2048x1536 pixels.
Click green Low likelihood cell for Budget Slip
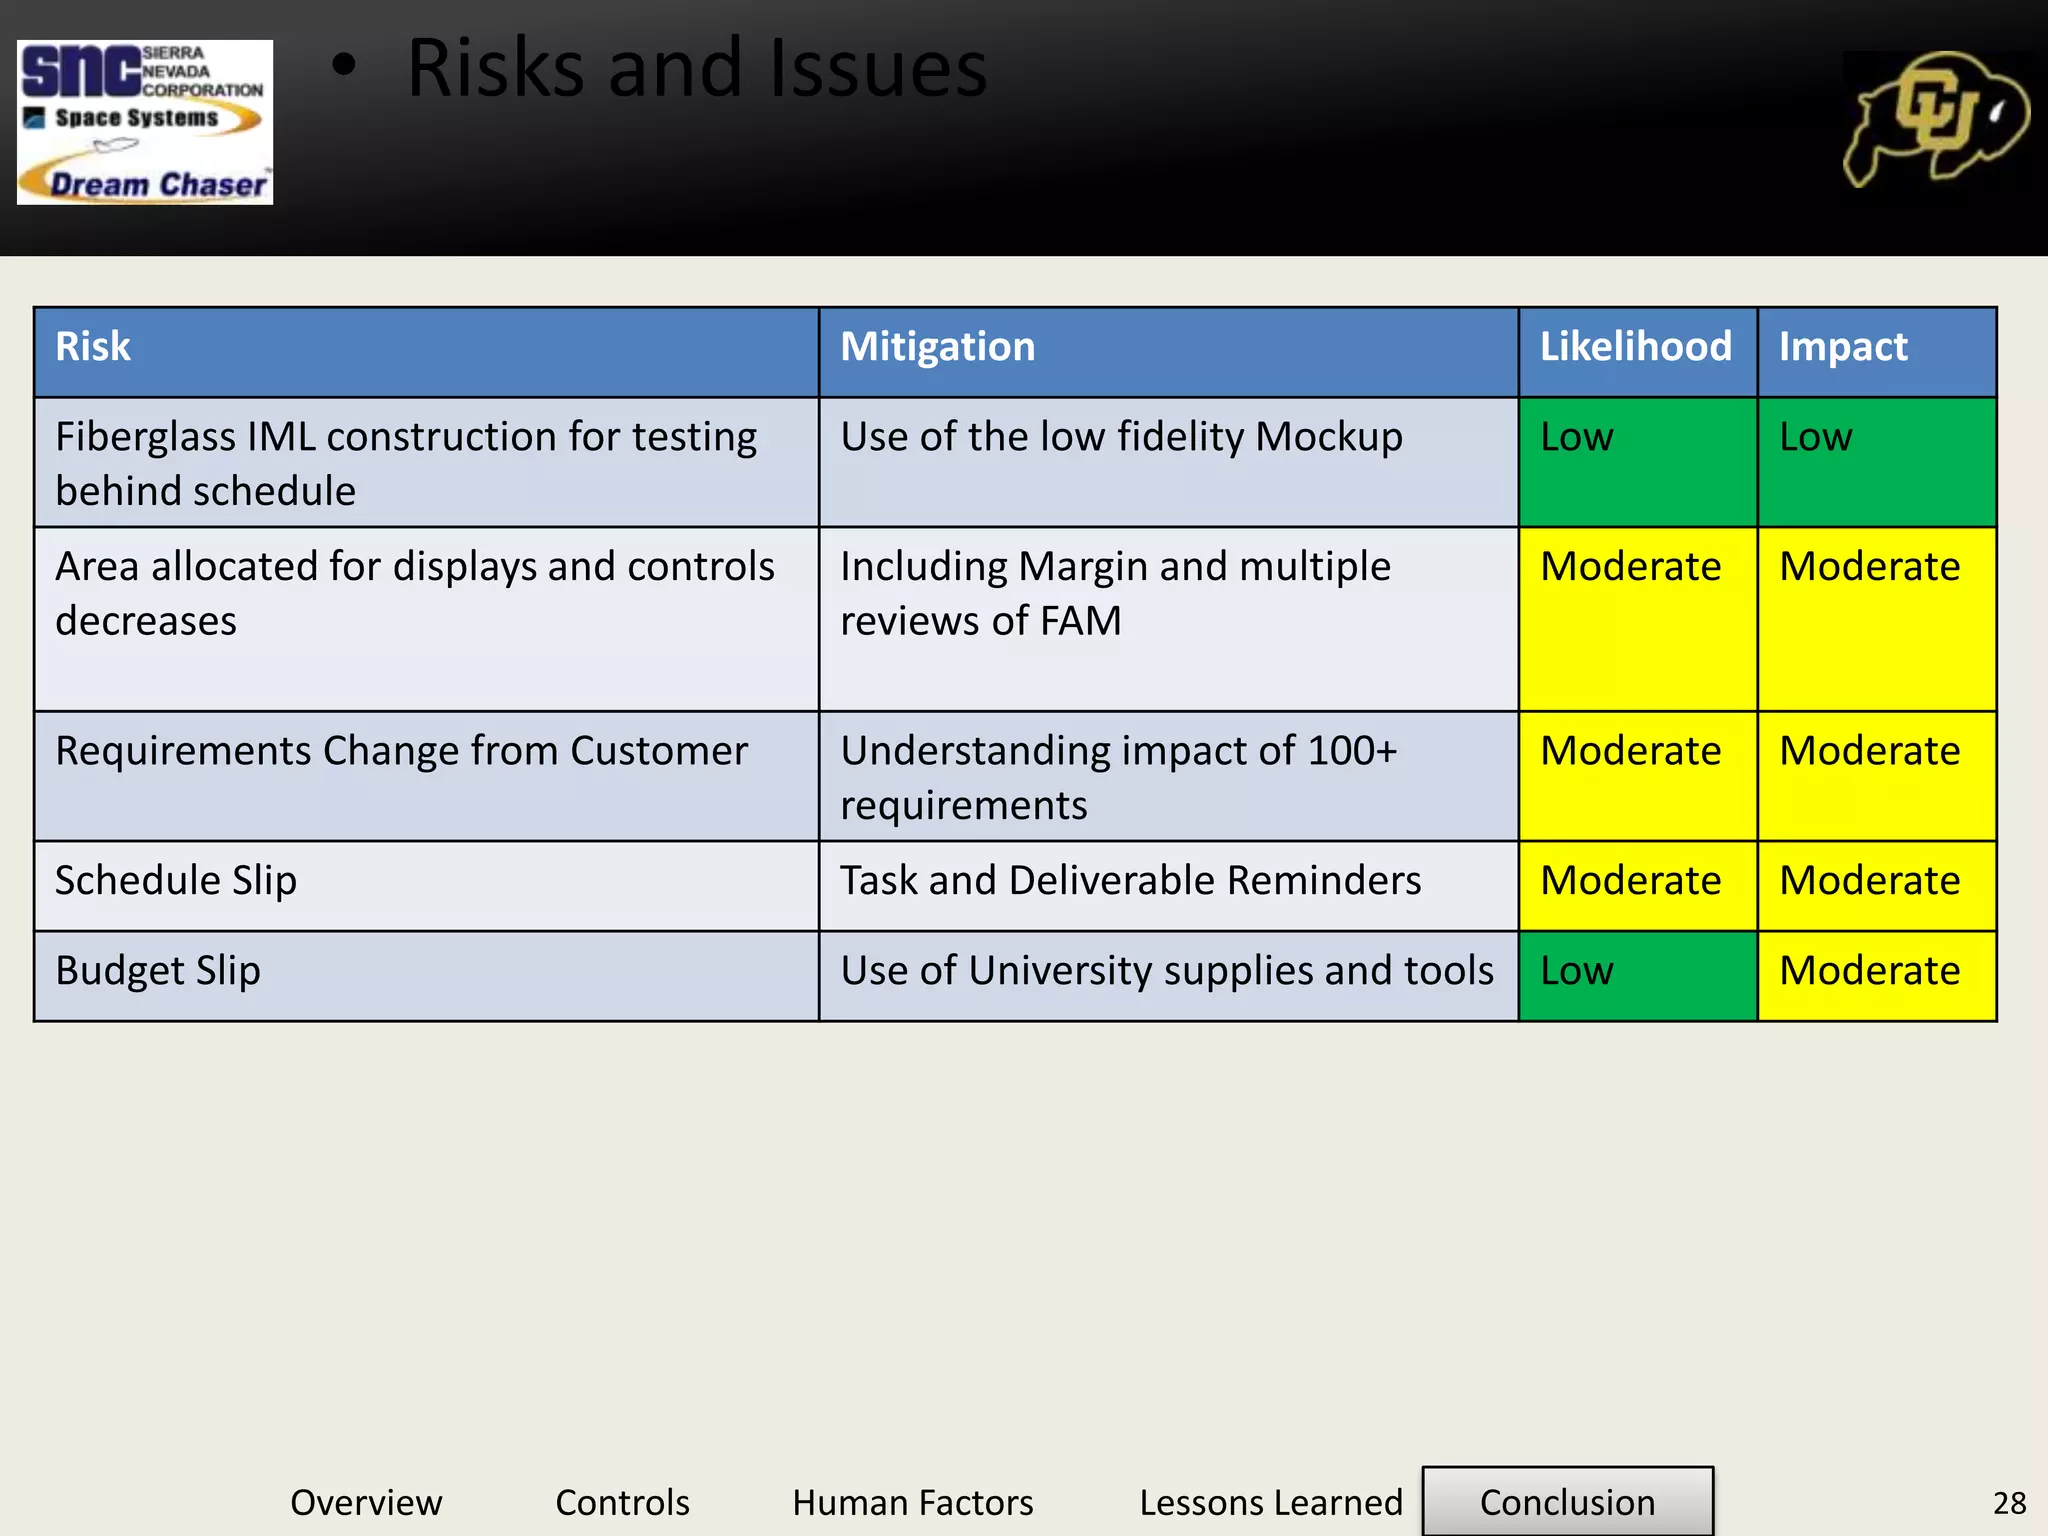click(x=1637, y=975)
